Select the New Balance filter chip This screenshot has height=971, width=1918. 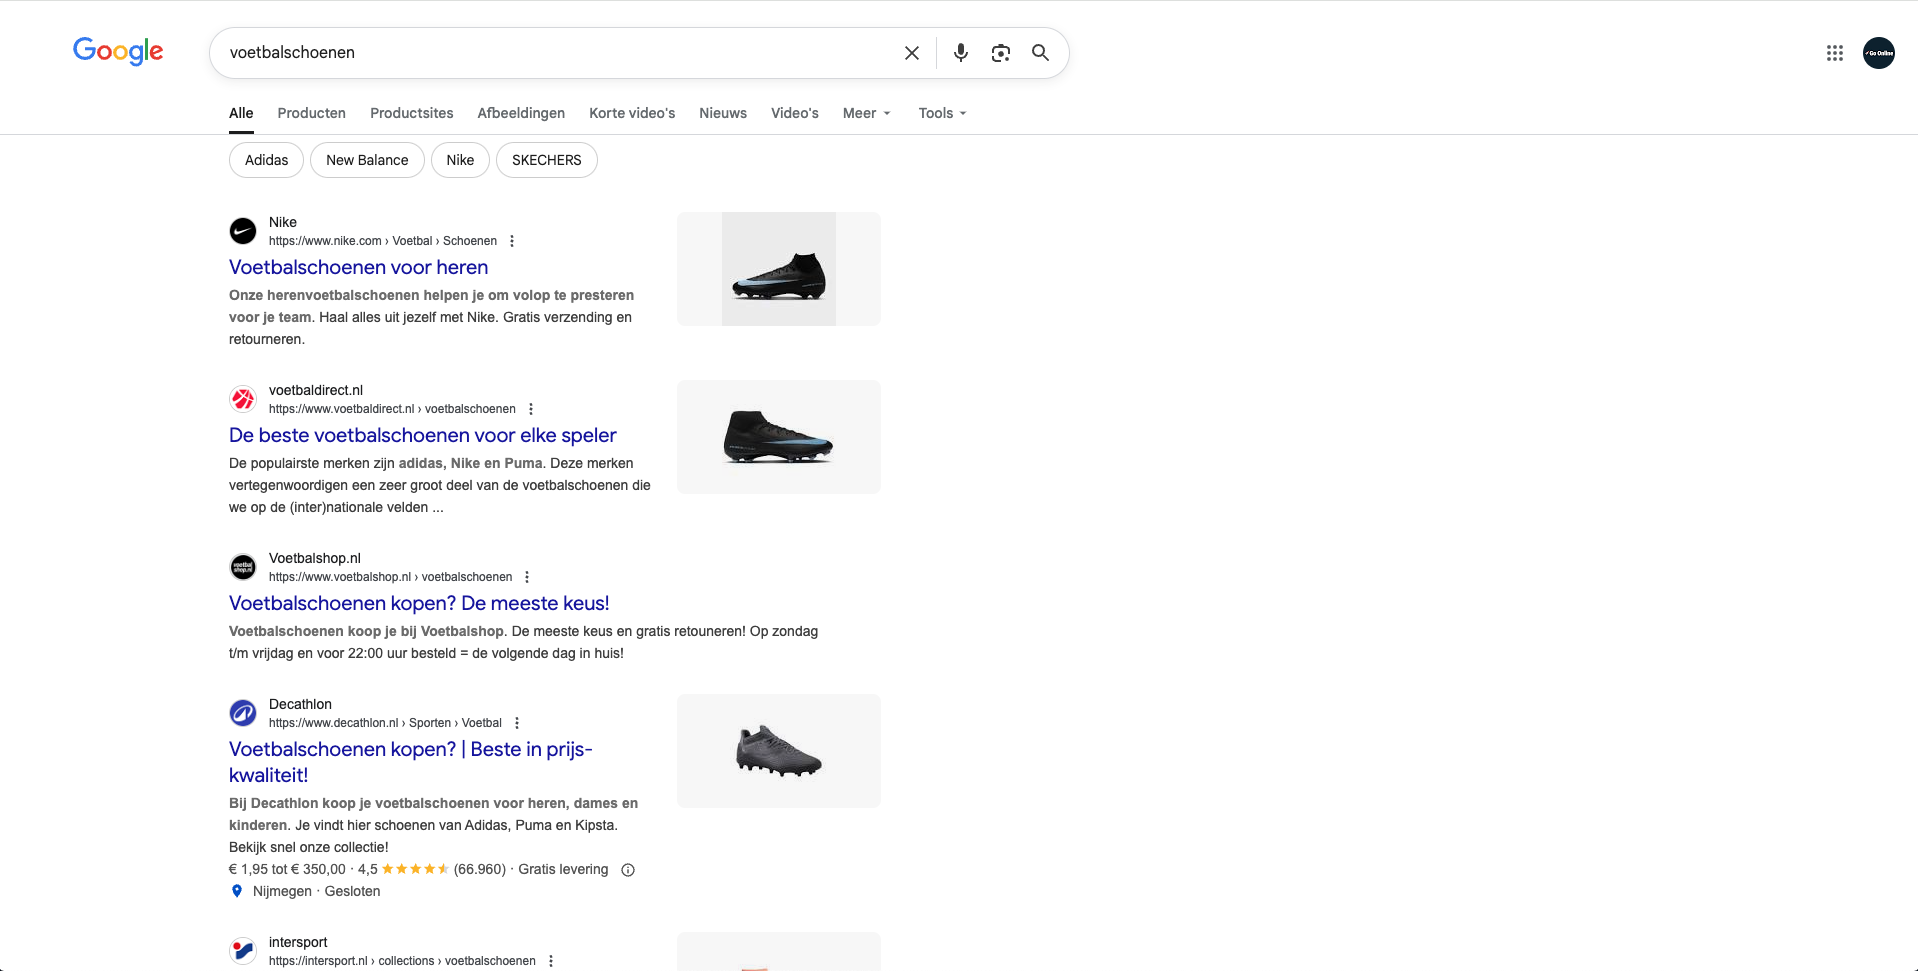(367, 160)
